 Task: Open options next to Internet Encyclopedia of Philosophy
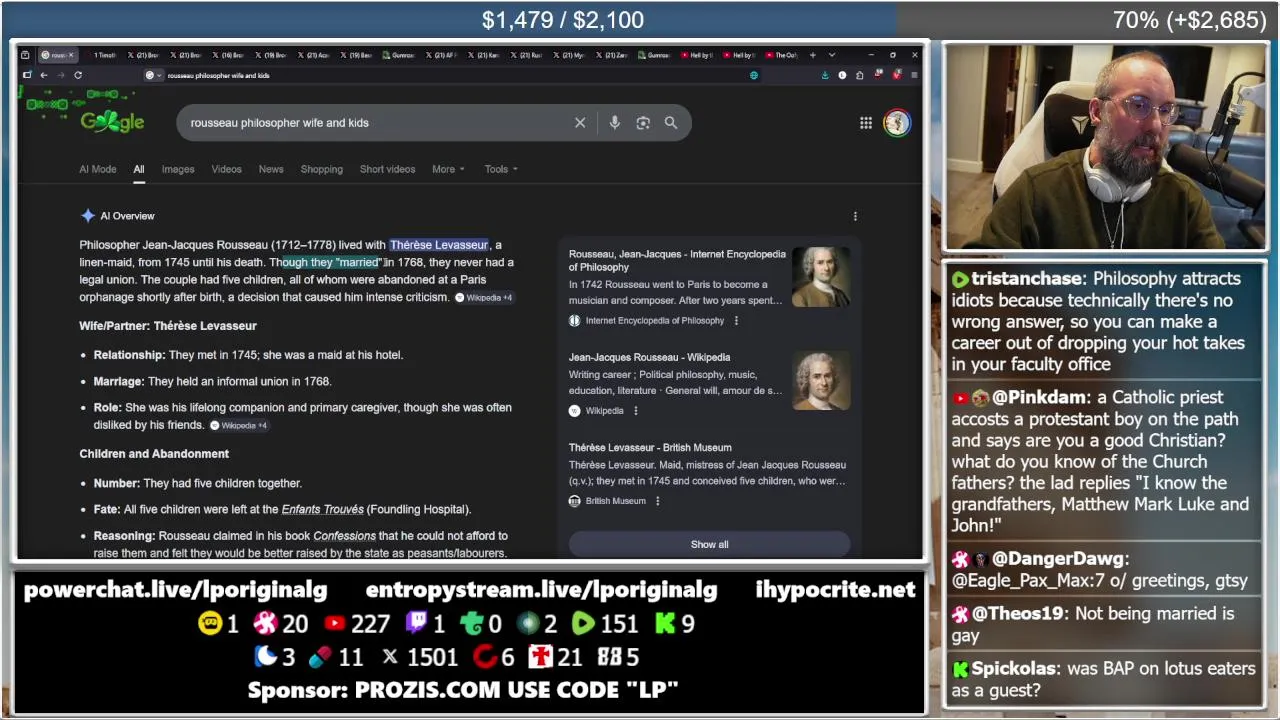click(x=736, y=321)
